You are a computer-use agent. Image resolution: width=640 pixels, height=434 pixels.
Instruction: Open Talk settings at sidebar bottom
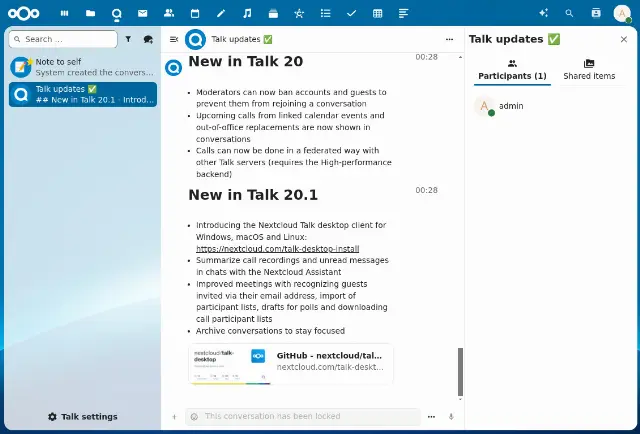coord(83,416)
